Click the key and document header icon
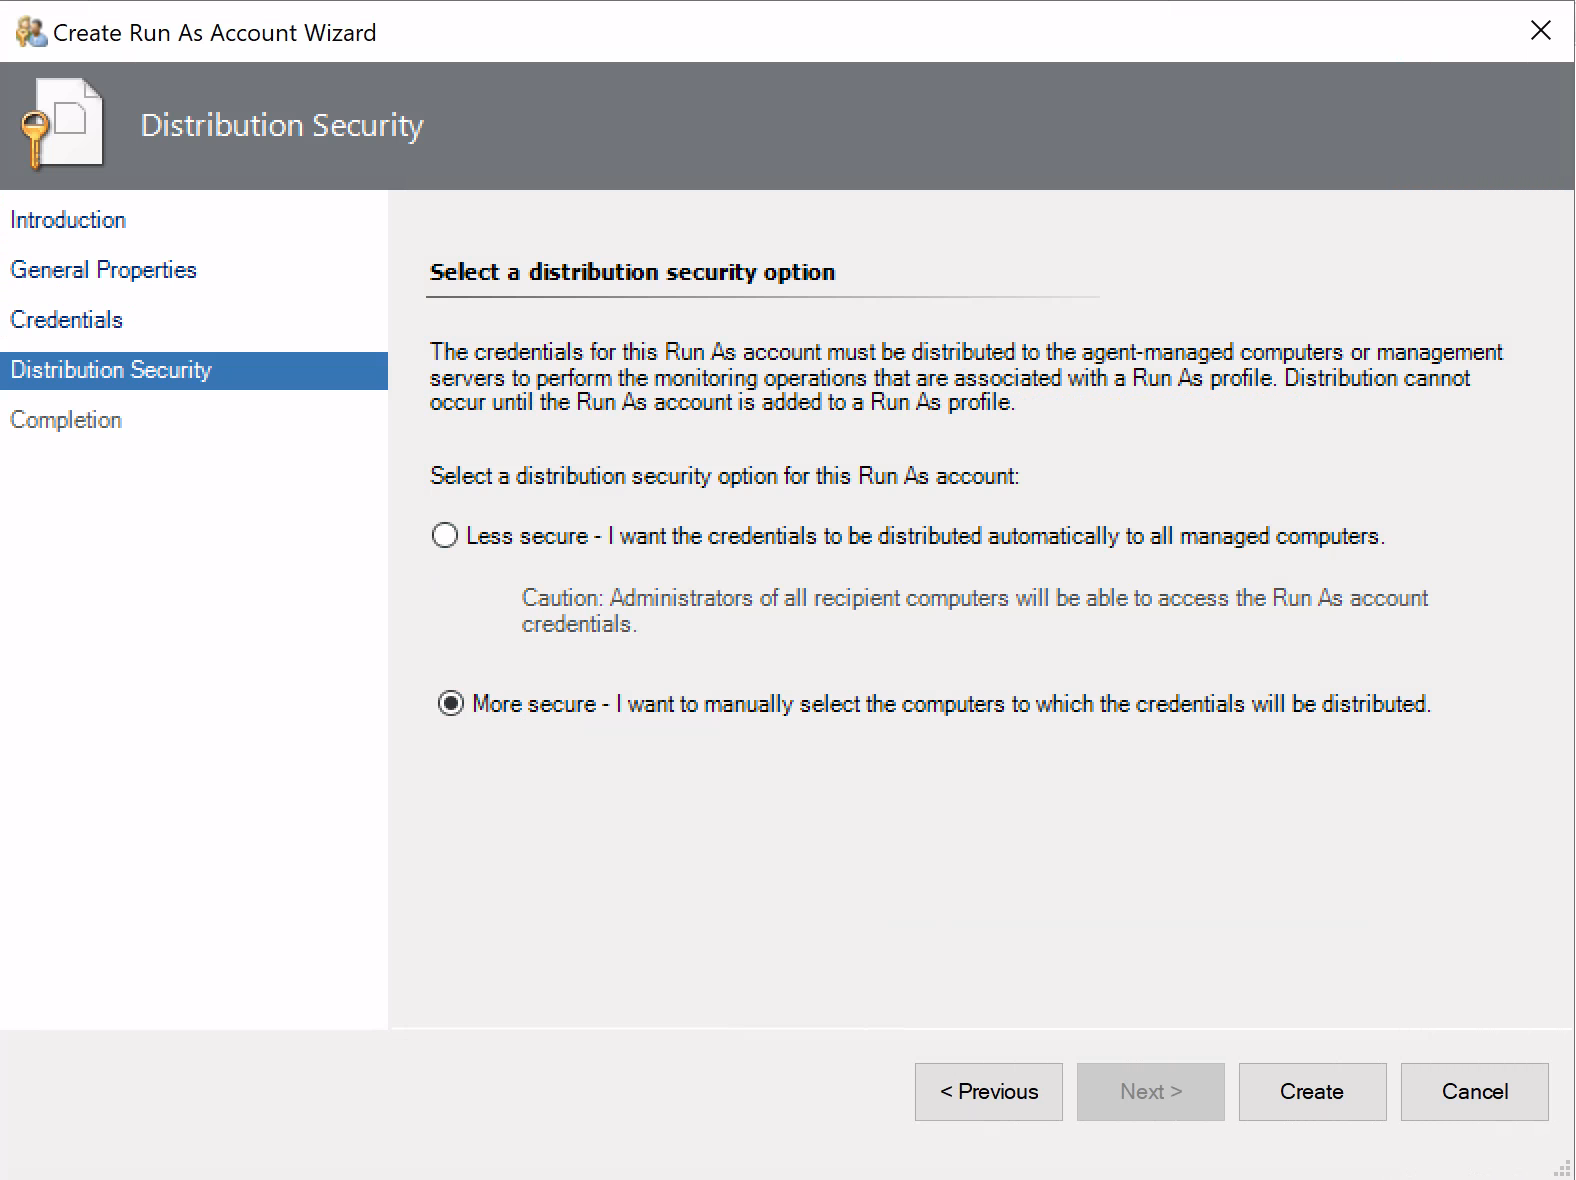1576x1180 pixels. click(62, 124)
